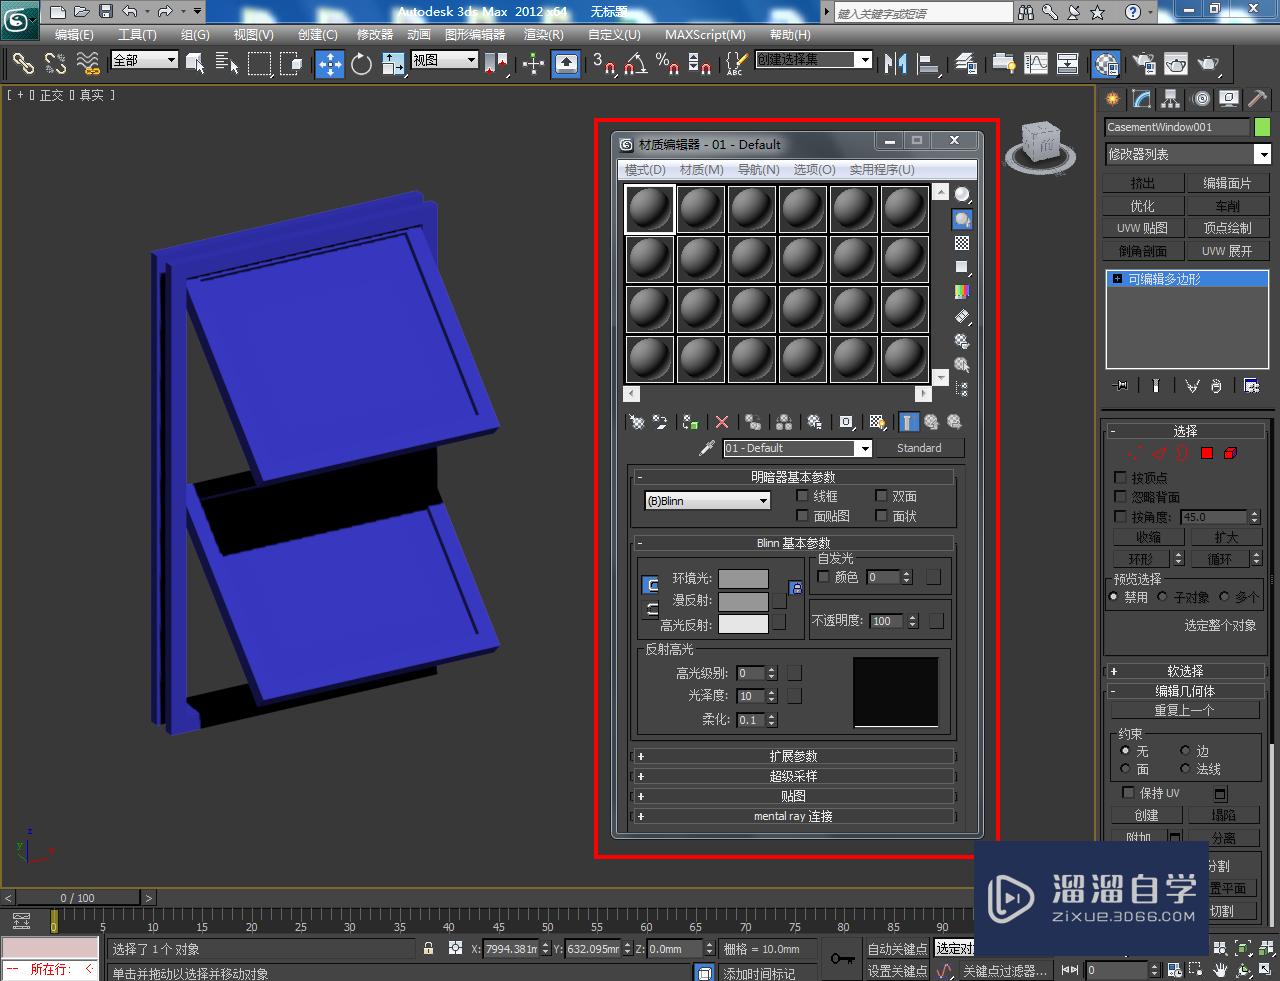
Task: Open the 渲染(R) main menu
Action: [x=544, y=34]
